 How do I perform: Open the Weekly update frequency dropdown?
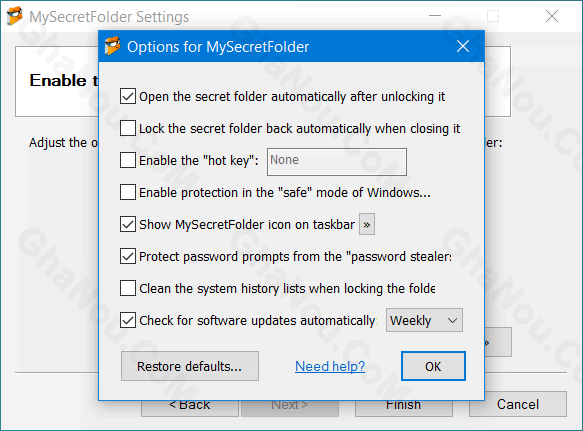click(424, 320)
